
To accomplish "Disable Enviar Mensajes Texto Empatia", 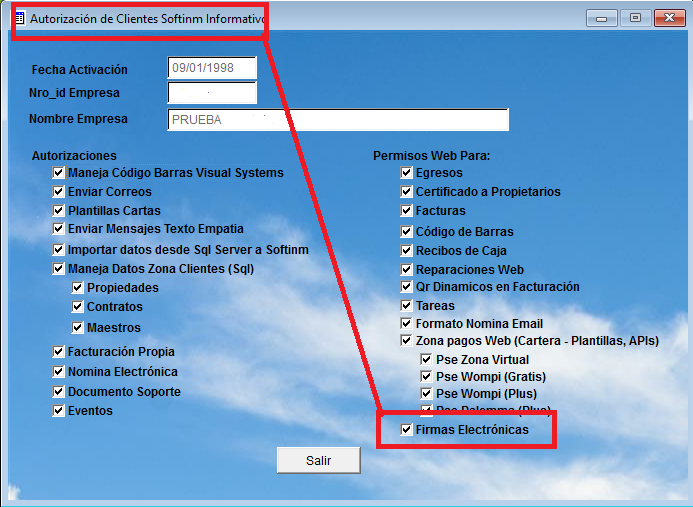I will (58, 229).
